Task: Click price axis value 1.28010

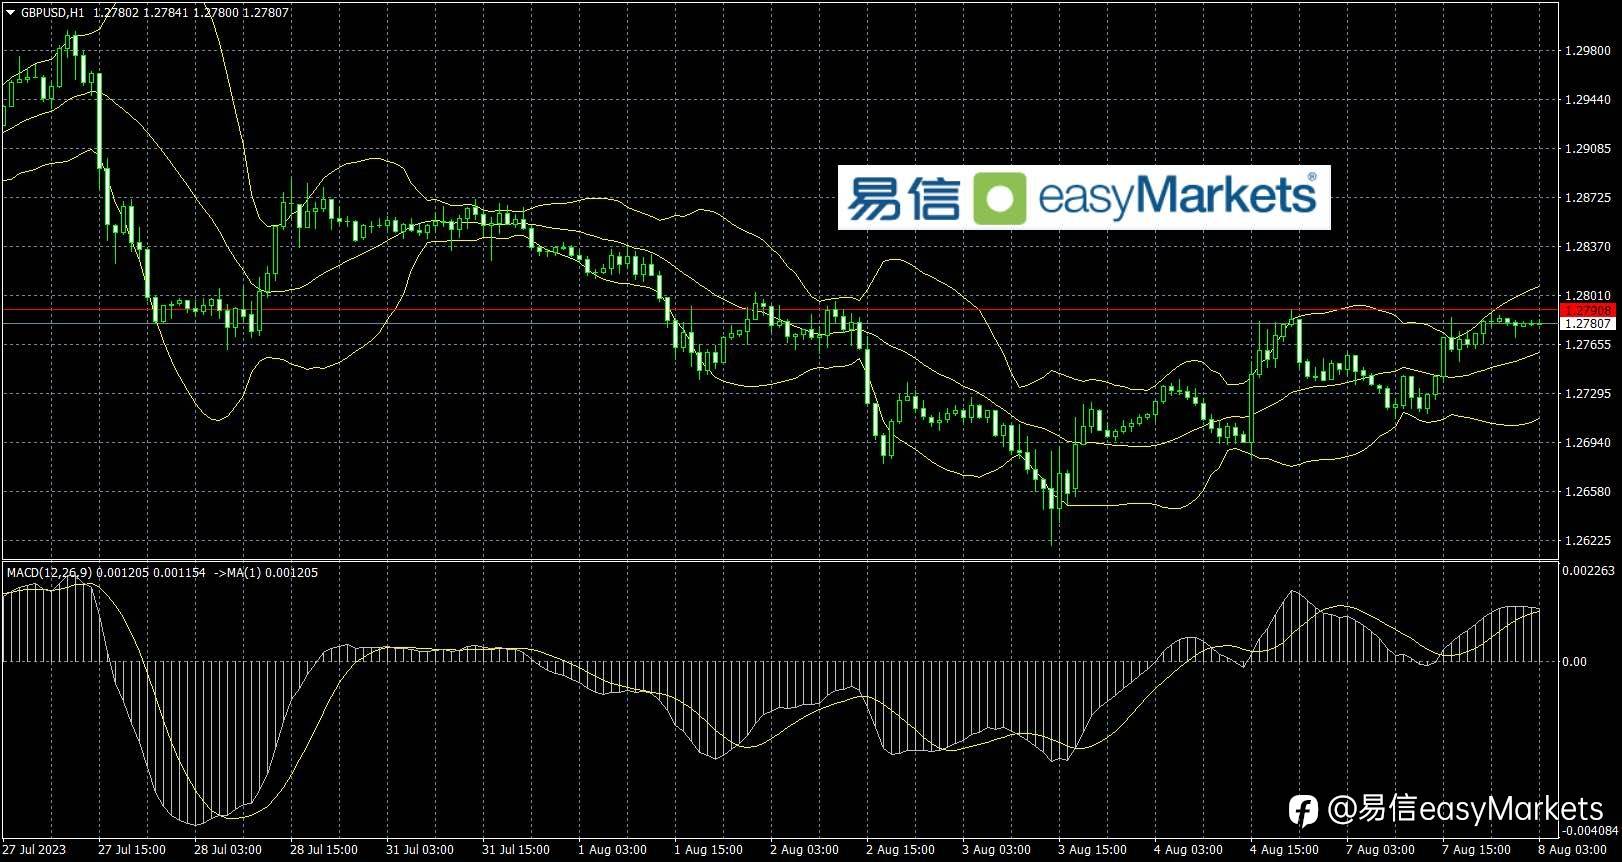Action: click(x=1588, y=295)
